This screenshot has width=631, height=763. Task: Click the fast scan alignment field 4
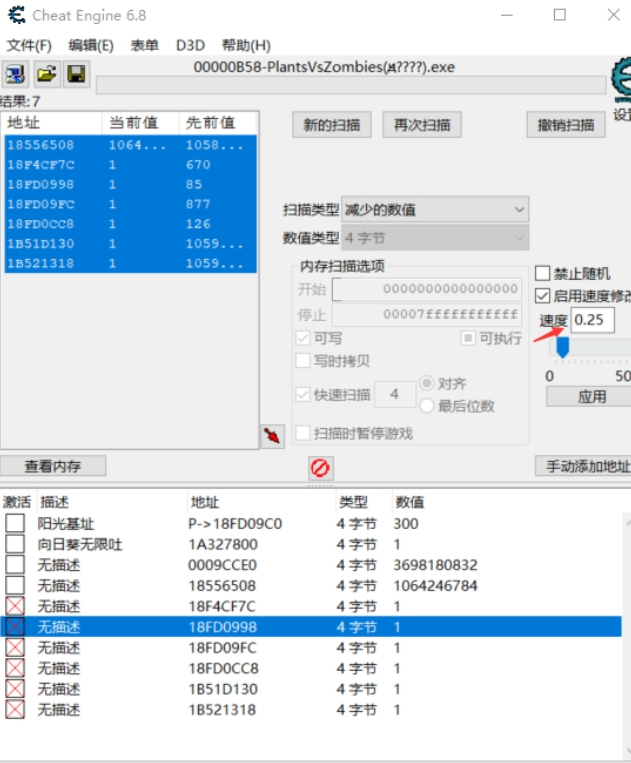click(395, 394)
